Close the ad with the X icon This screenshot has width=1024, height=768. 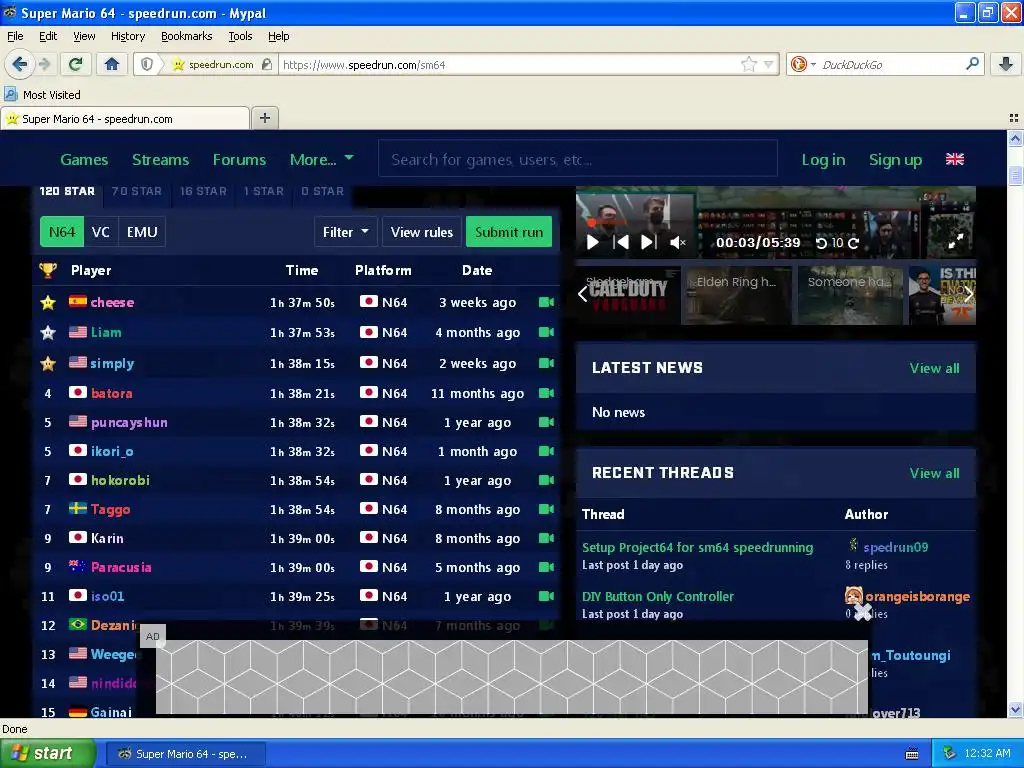(863, 611)
